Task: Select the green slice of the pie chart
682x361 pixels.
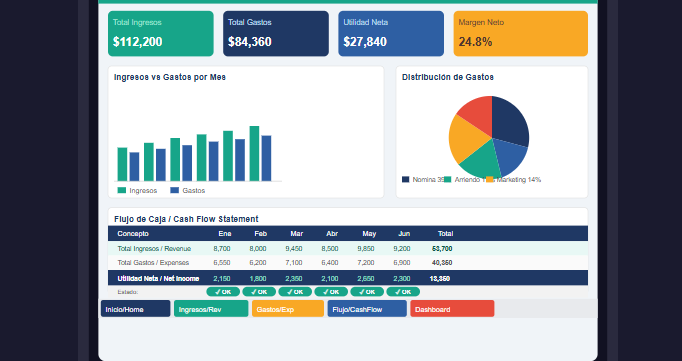Action: click(x=483, y=161)
